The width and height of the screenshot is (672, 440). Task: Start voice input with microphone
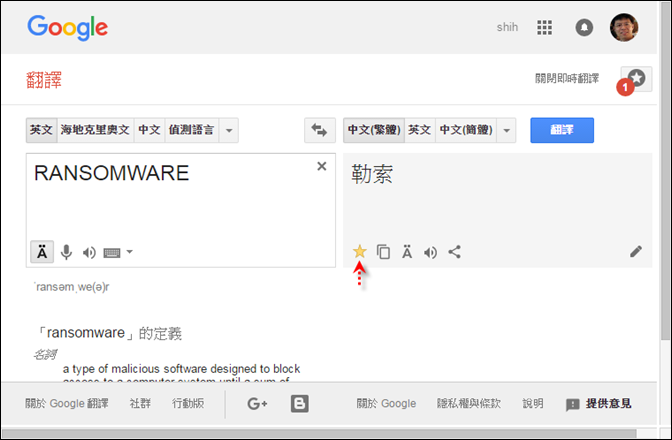[x=66, y=252]
